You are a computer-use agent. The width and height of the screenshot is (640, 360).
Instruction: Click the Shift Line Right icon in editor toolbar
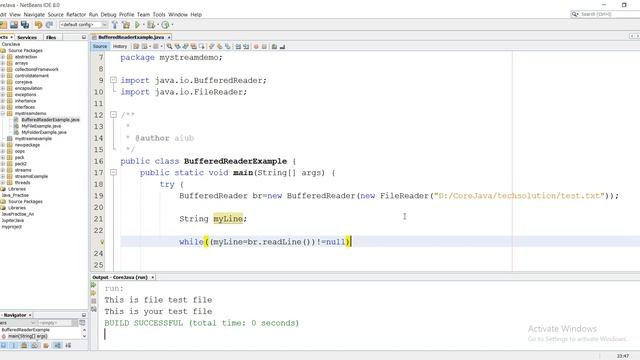pos(245,47)
